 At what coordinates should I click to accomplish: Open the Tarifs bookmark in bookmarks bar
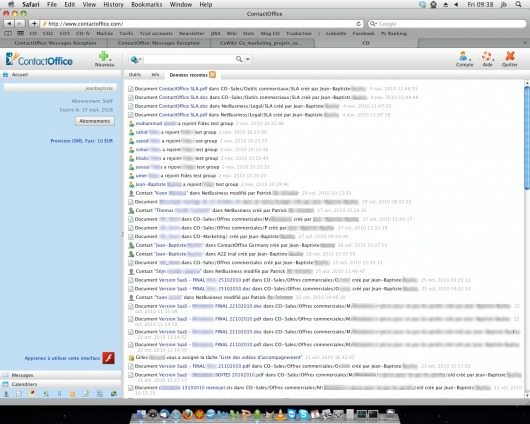(x=126, y=33)
